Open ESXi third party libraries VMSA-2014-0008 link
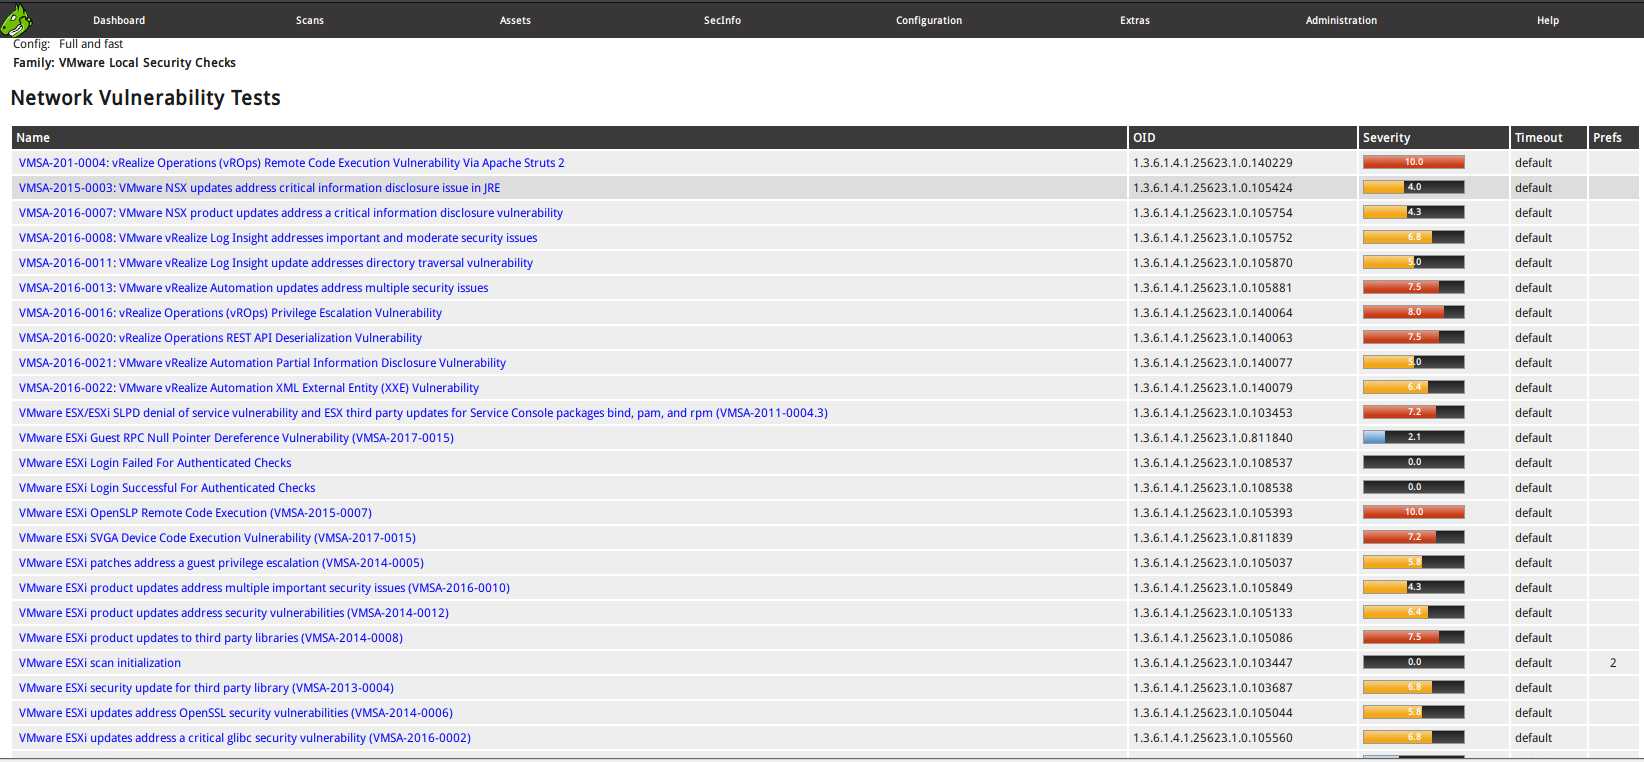The height and width of the screenshot is (762, 1644). tap(210, 638)
